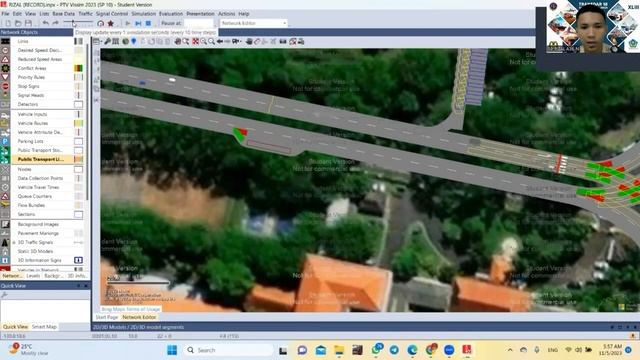Click the blue map pin icon
This screenshot has width=640, height=360.
point(133,42)
